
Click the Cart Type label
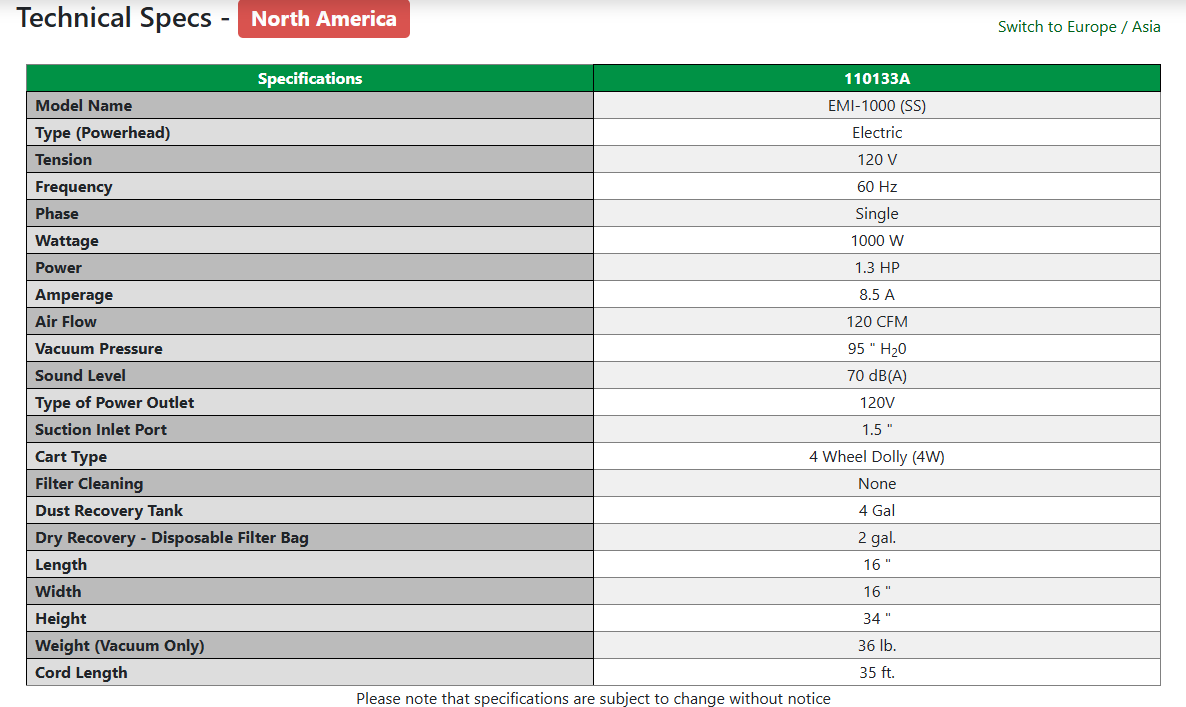click(71, 457)
